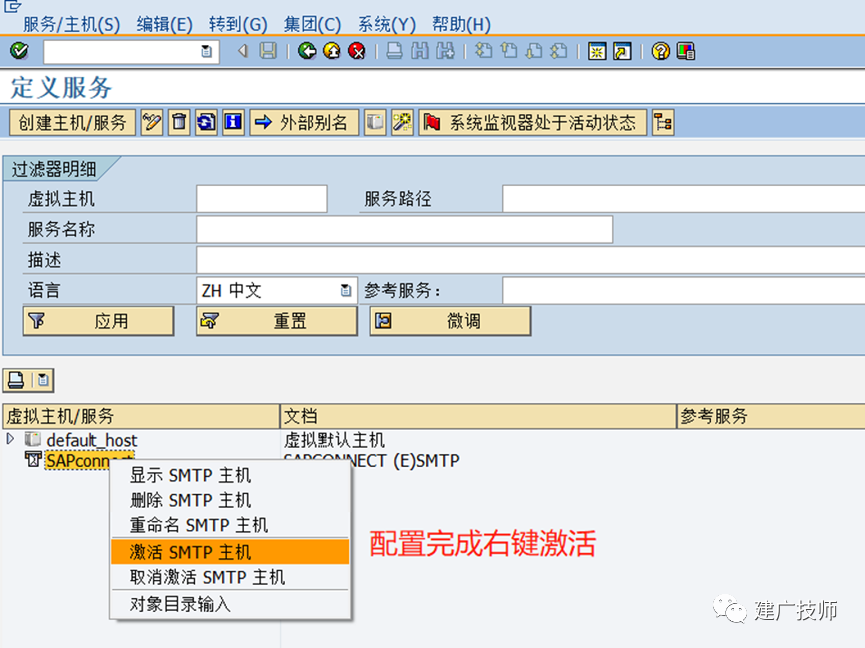Click the 虚拟主机/服务 column header

141,416
